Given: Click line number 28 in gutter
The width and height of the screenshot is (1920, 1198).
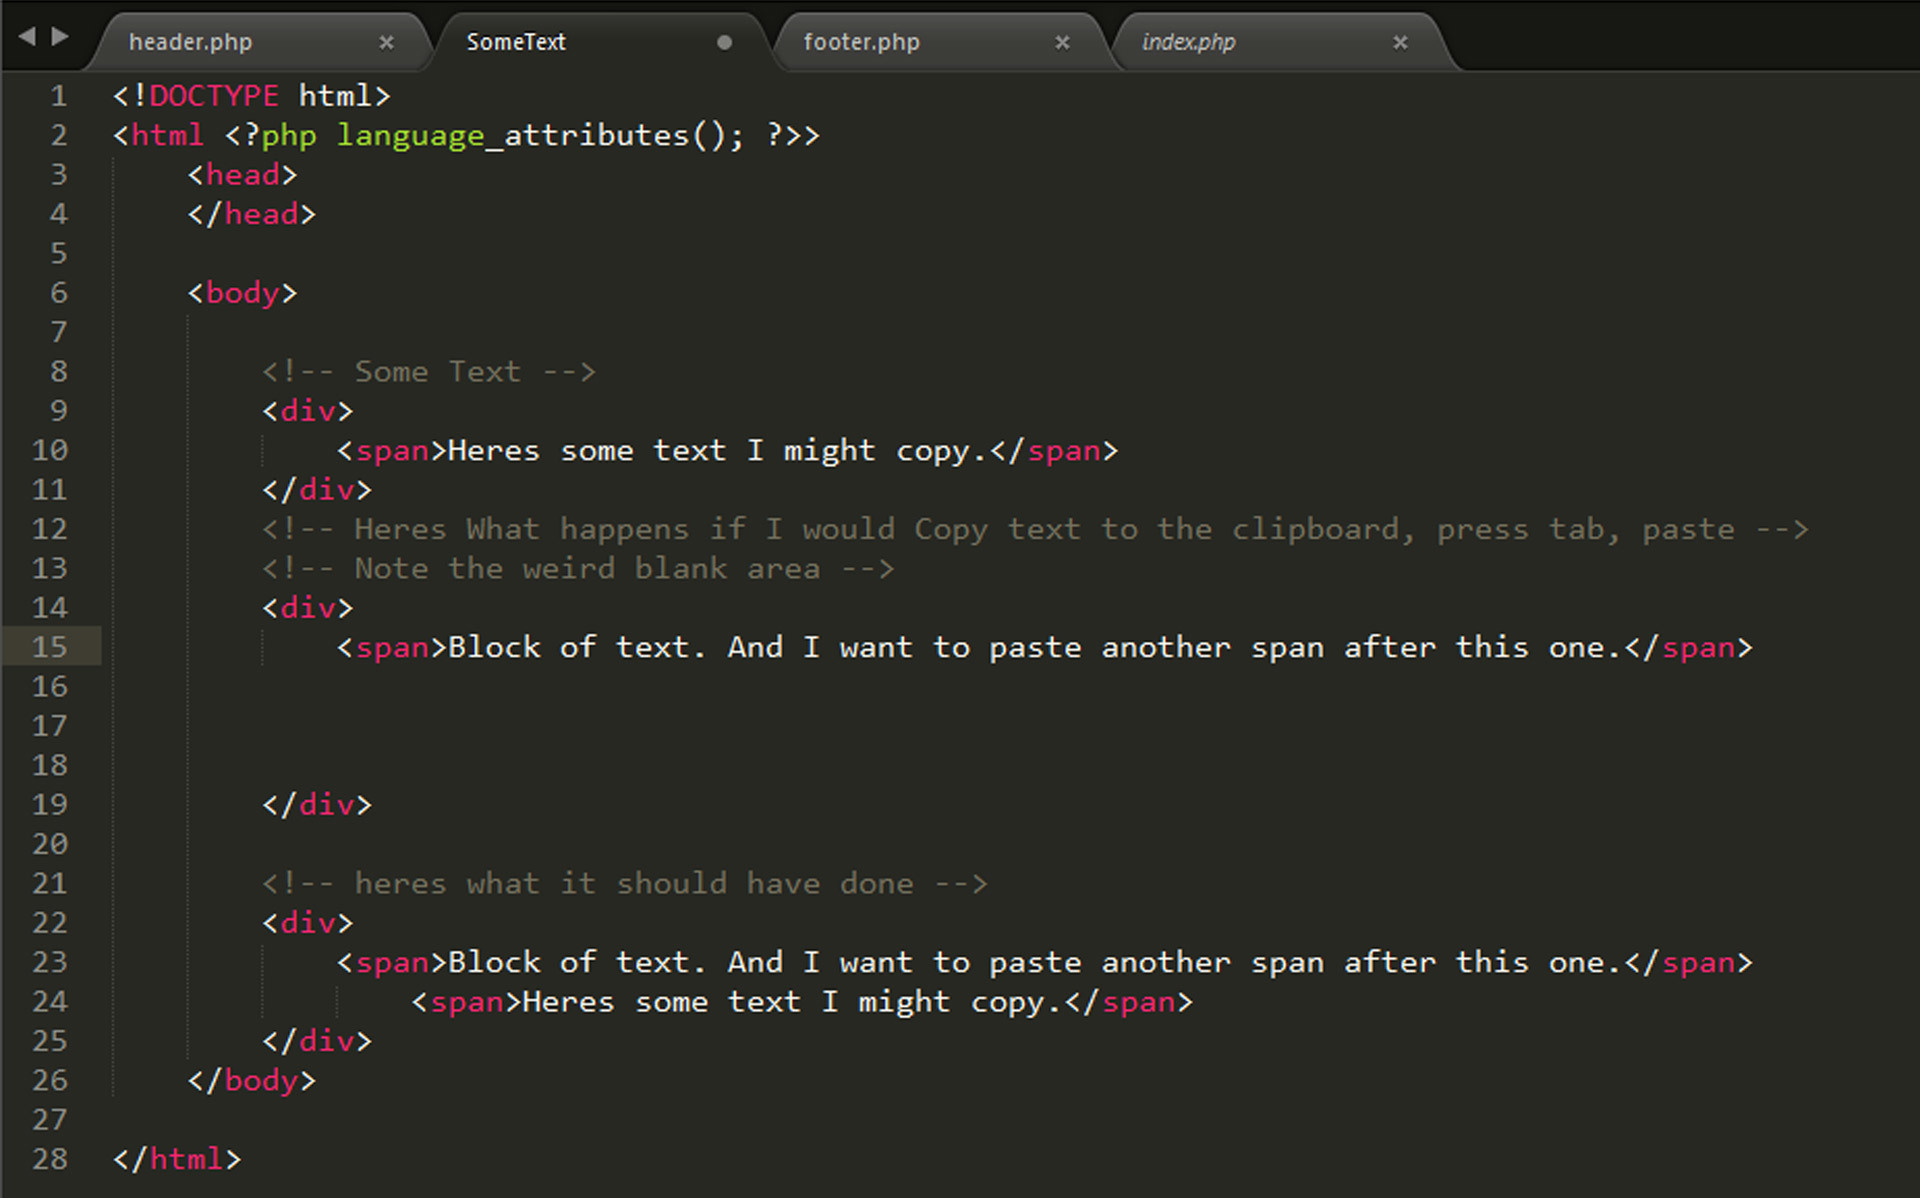Looking at the screenshot, I should (x=50, y=1159).
